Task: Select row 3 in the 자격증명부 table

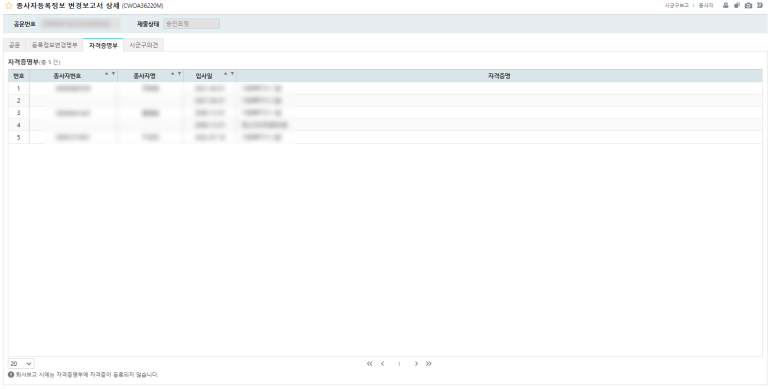Action: (385, 113)
